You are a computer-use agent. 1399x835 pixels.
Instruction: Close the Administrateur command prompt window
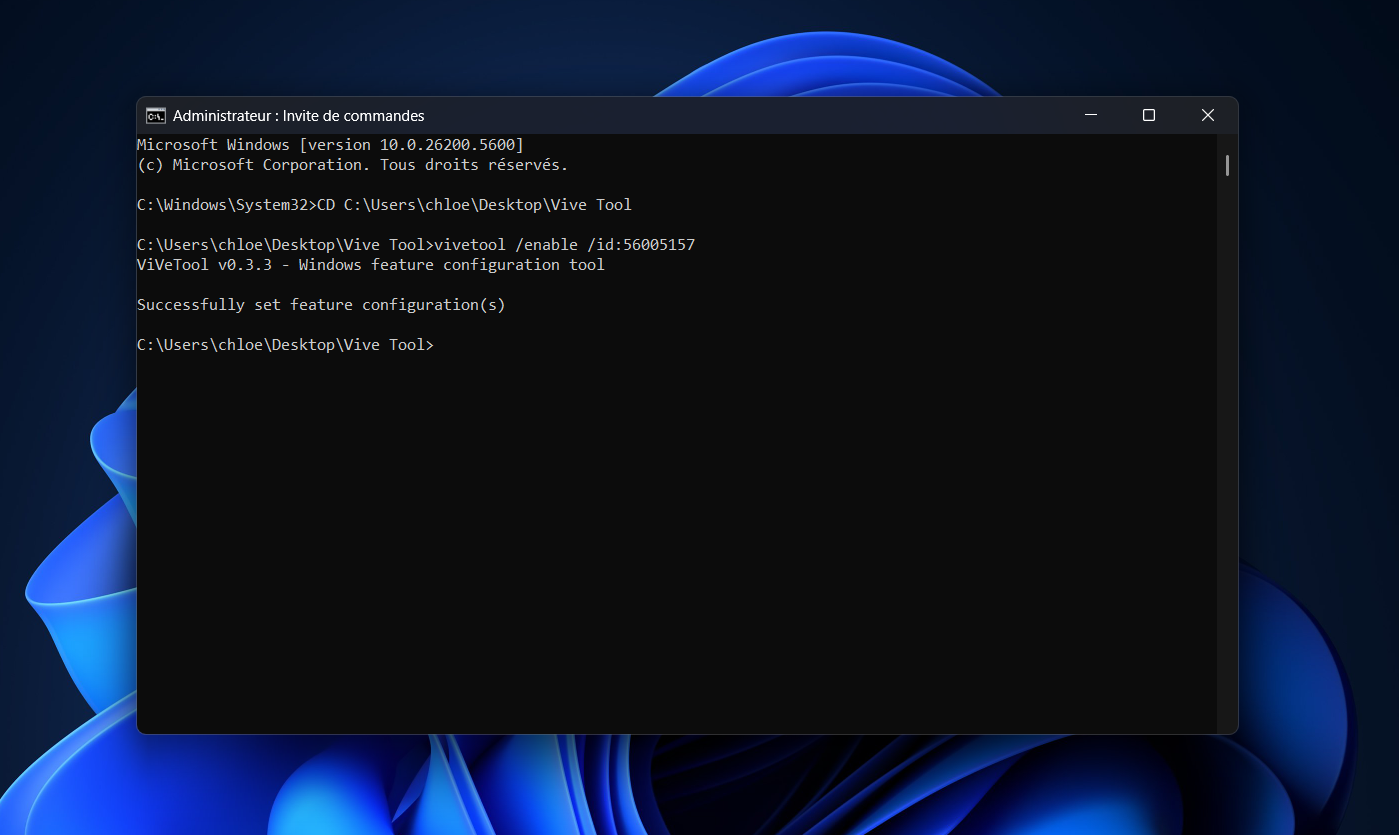(1208, 115)
